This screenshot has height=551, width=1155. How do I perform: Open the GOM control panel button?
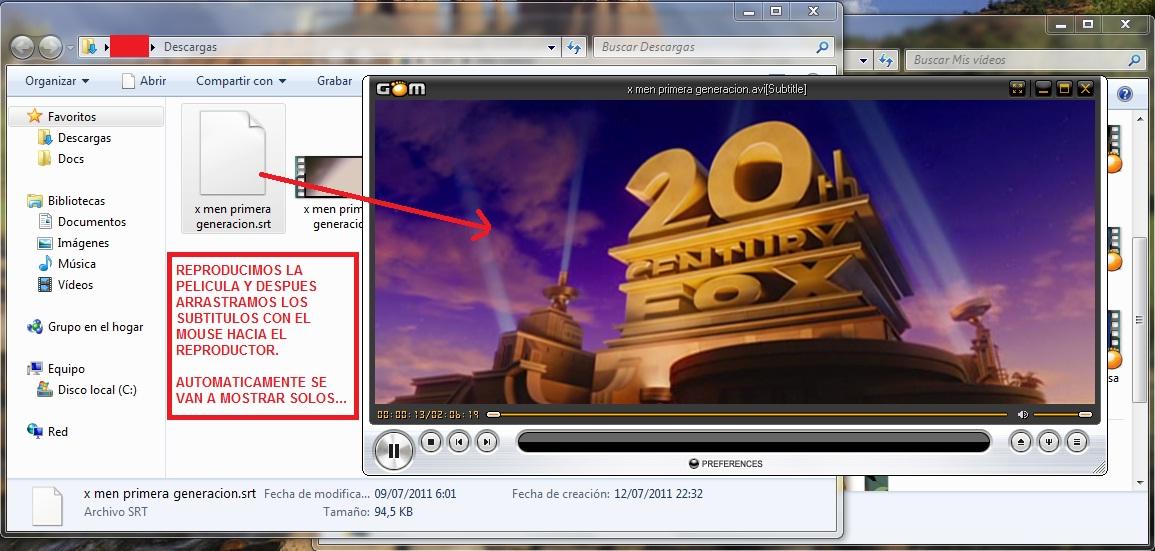coord(1049,442)
